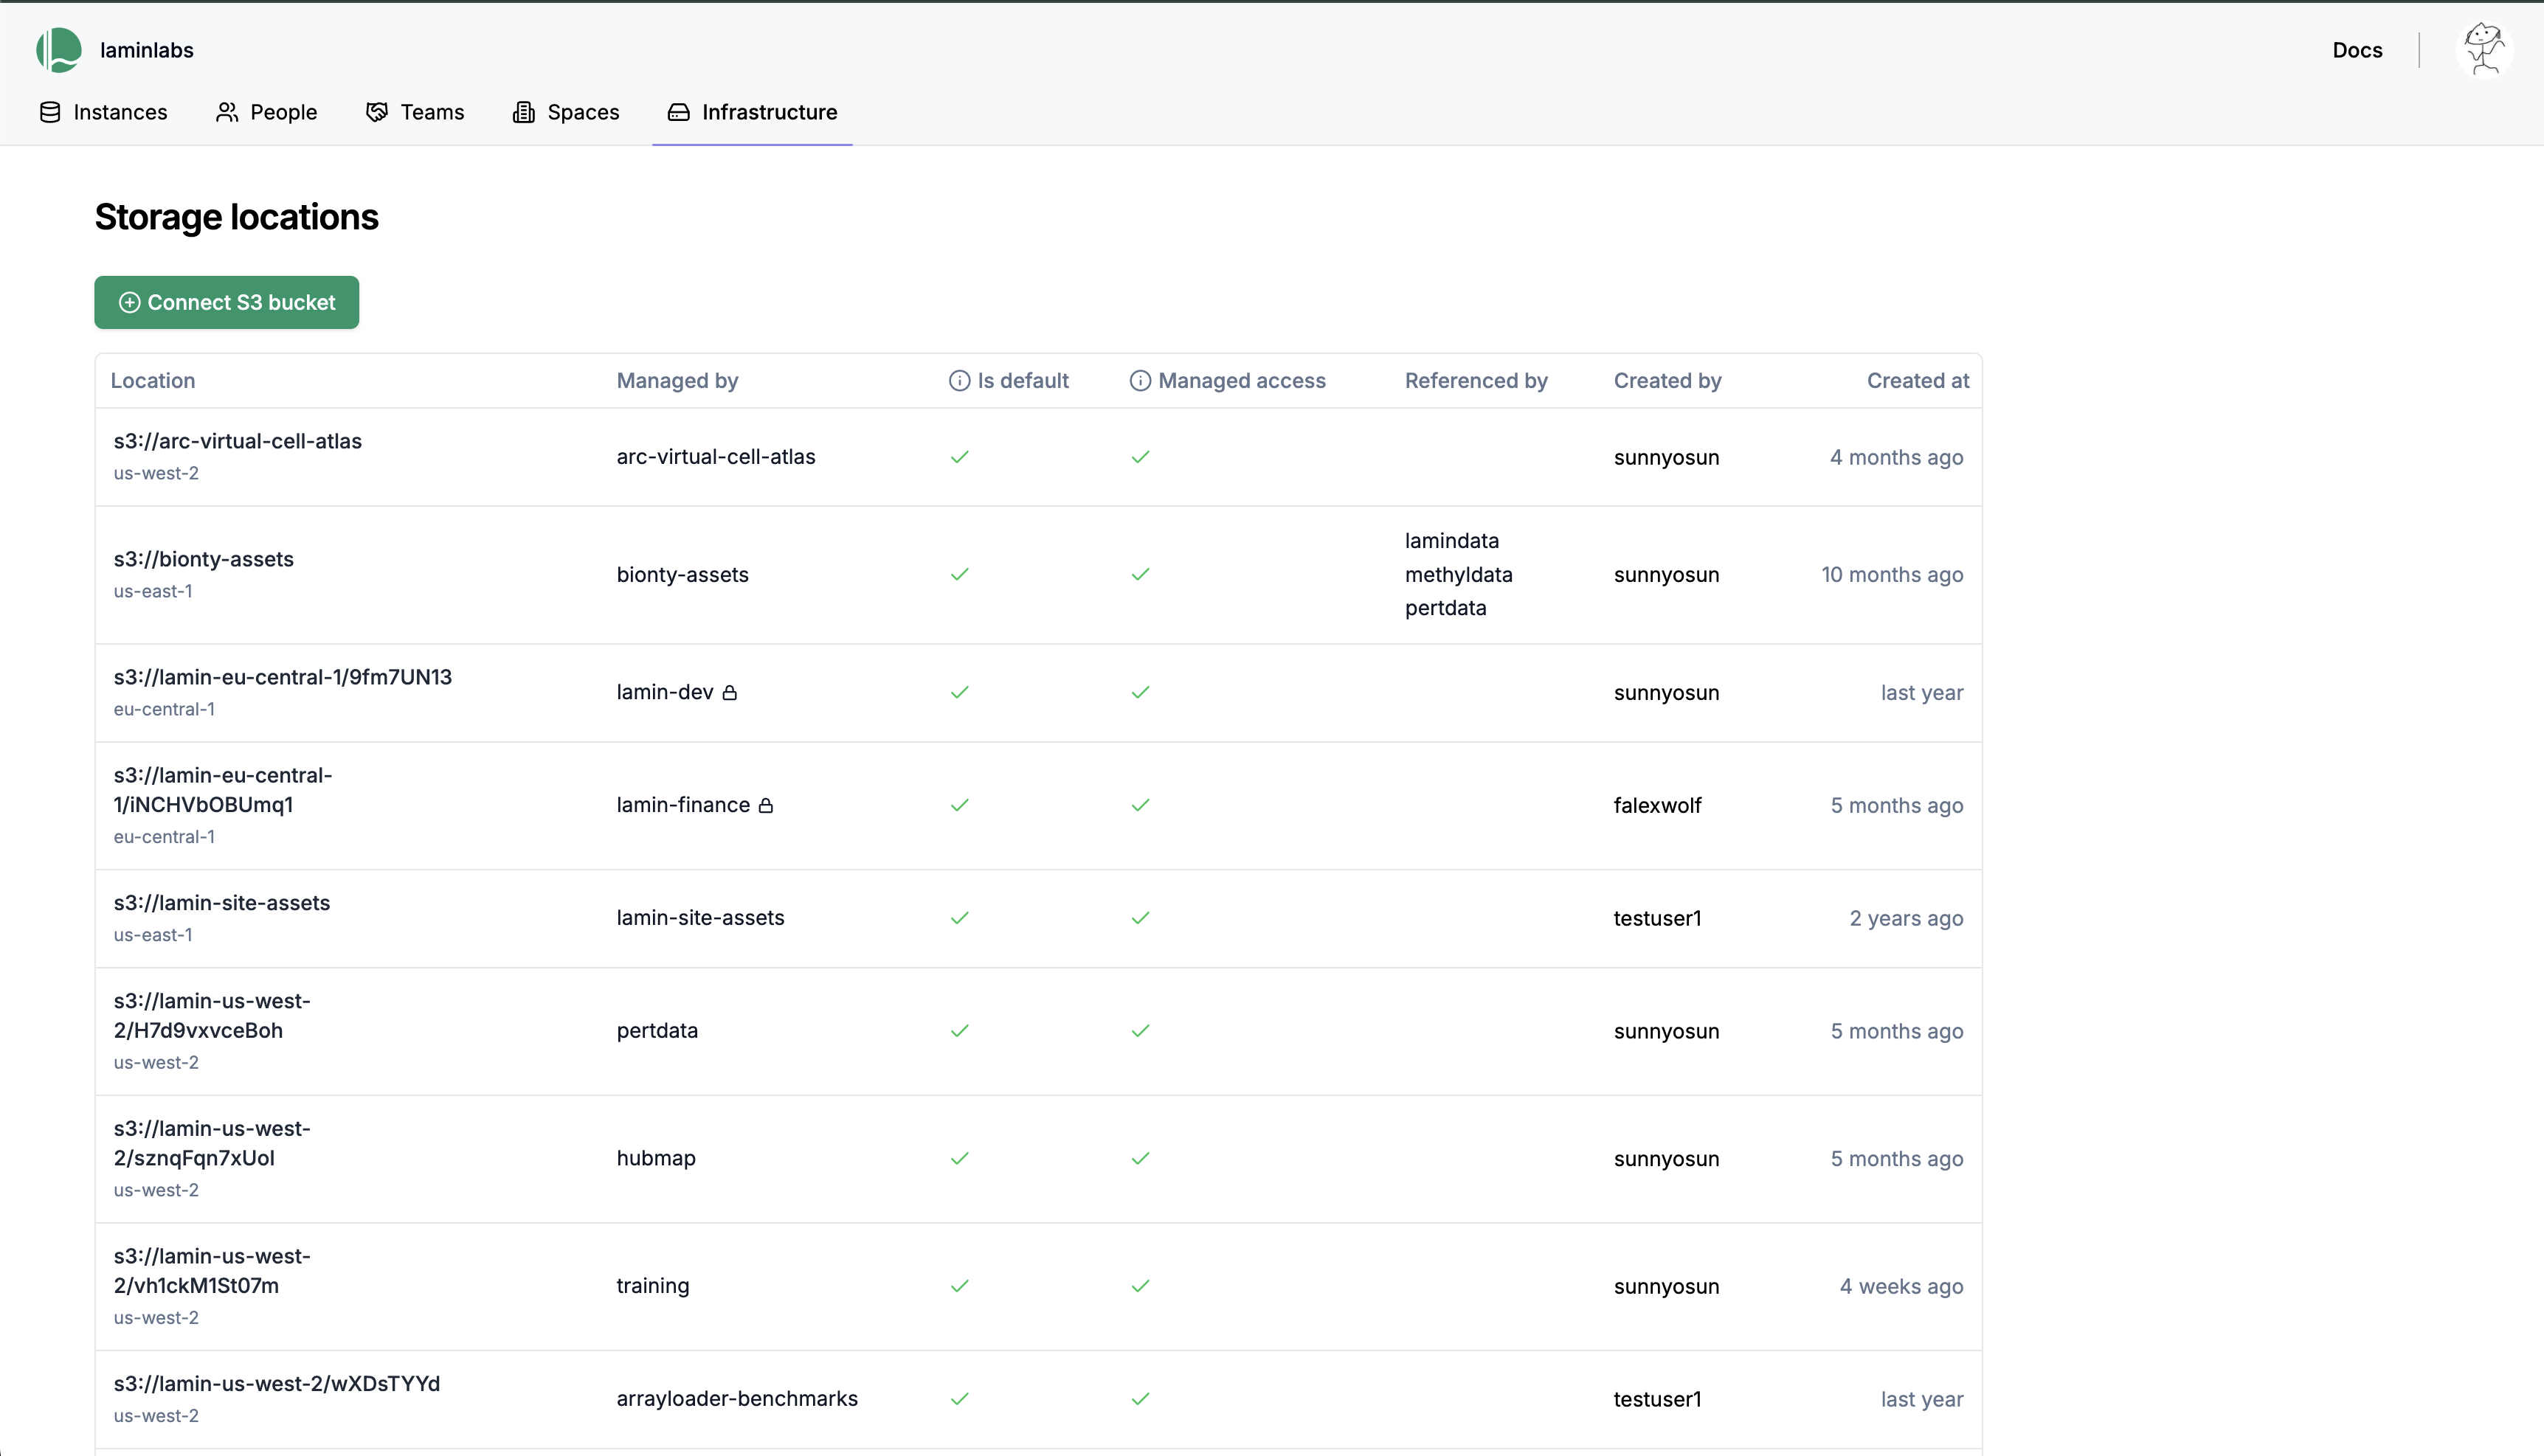Open the pertdata reference under bionty-assets

pyautogui.click(x=1446, y=608)
